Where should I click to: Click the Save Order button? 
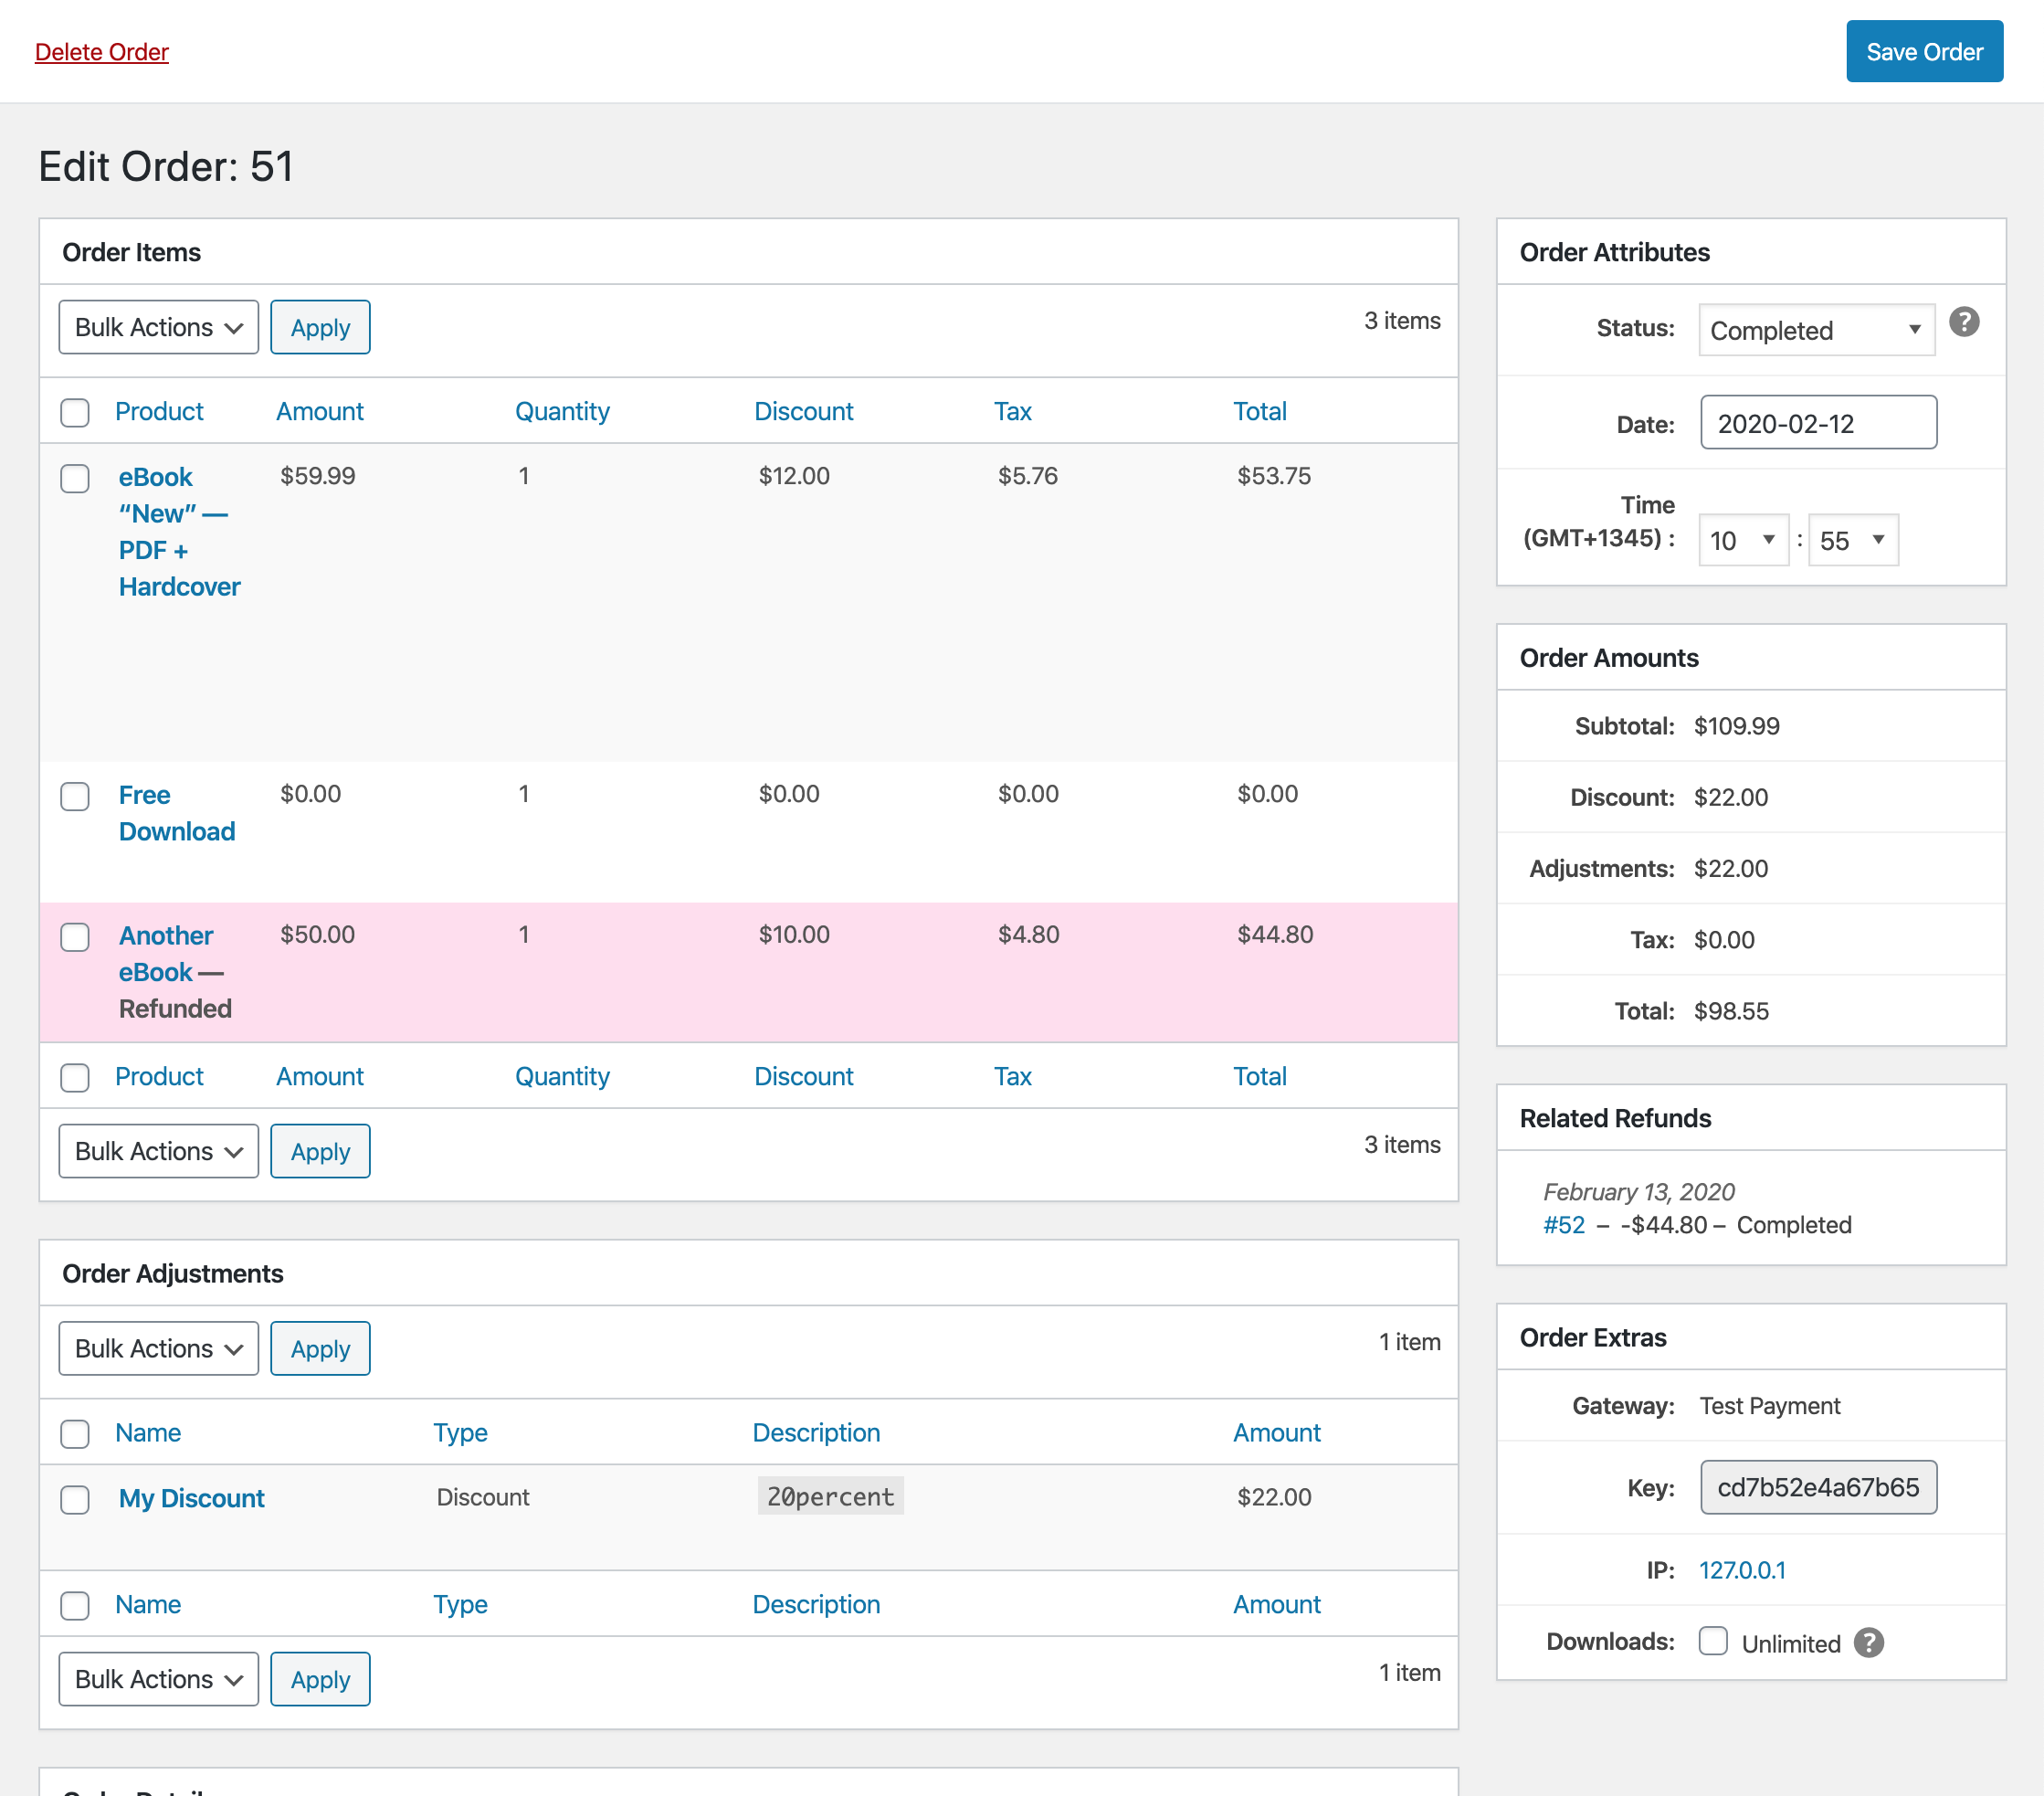point(1925,51)
